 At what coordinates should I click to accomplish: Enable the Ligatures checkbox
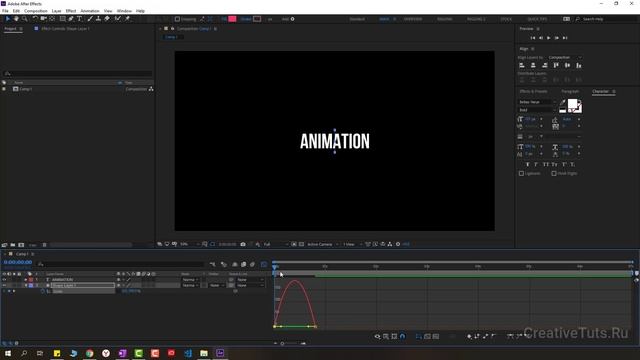521,173
